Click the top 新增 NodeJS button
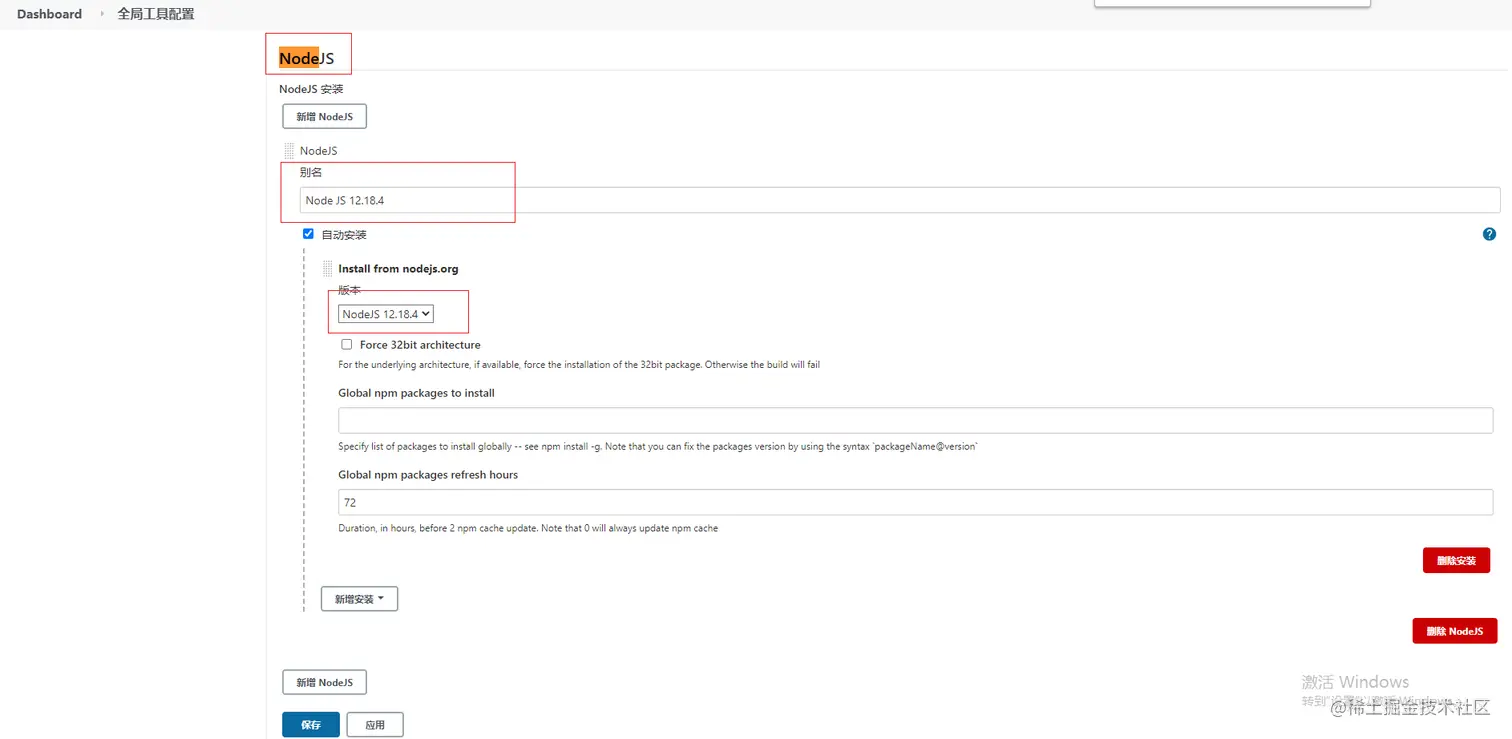 [x=325, y=116]
